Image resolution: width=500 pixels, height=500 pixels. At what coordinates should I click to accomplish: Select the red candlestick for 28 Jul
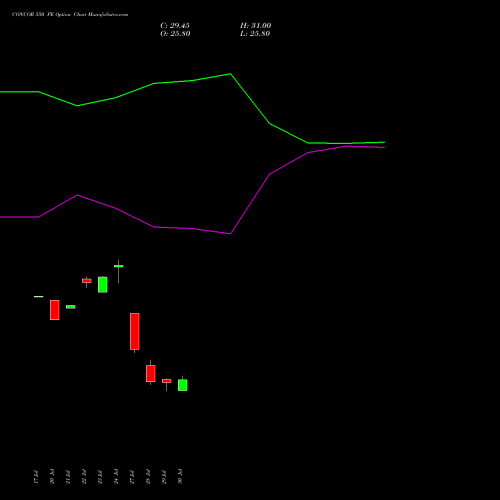click(x=151, y=373)
